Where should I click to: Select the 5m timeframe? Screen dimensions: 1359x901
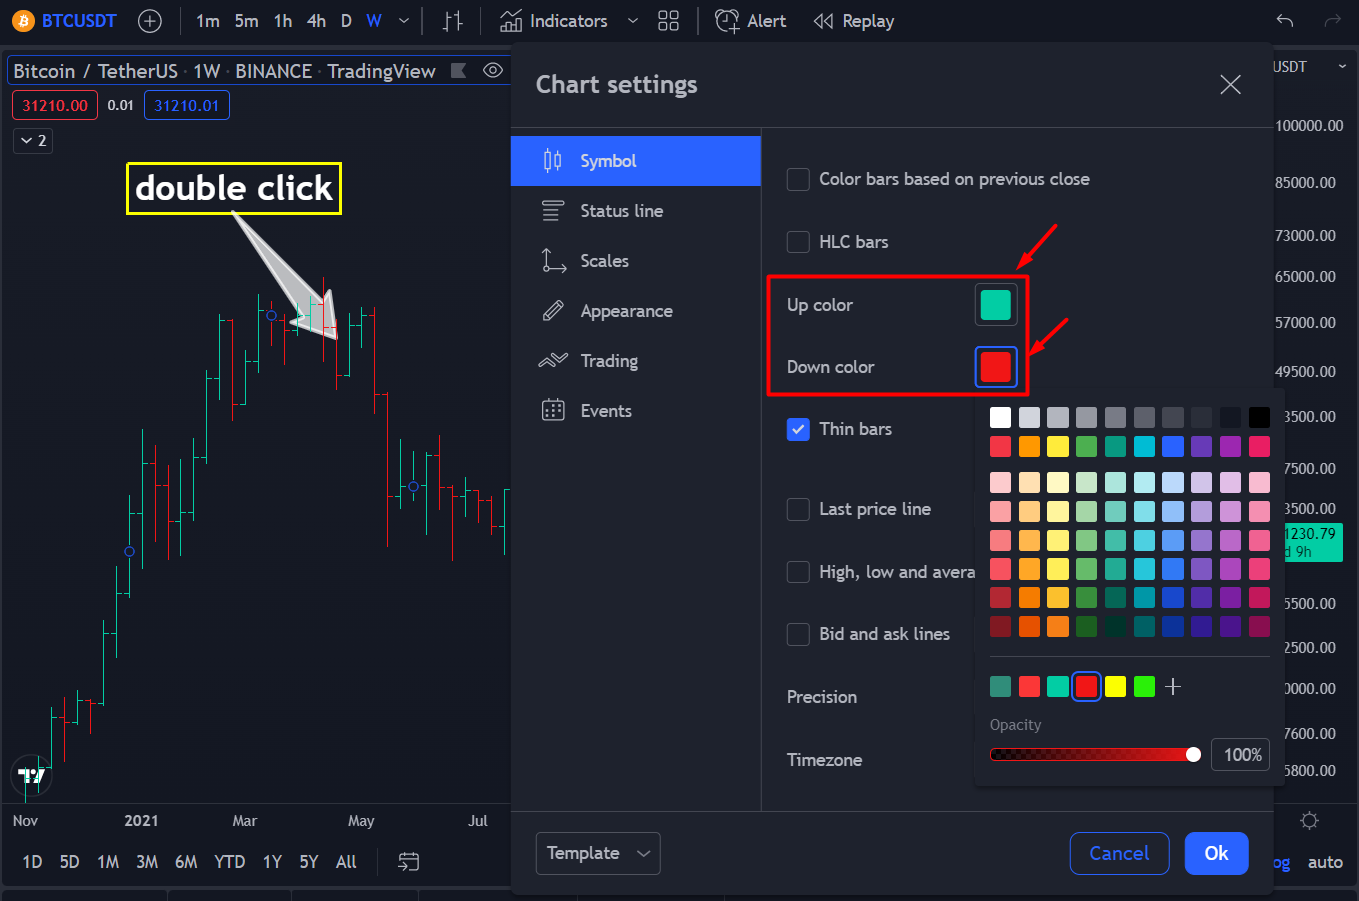click(x=246, y=21)
